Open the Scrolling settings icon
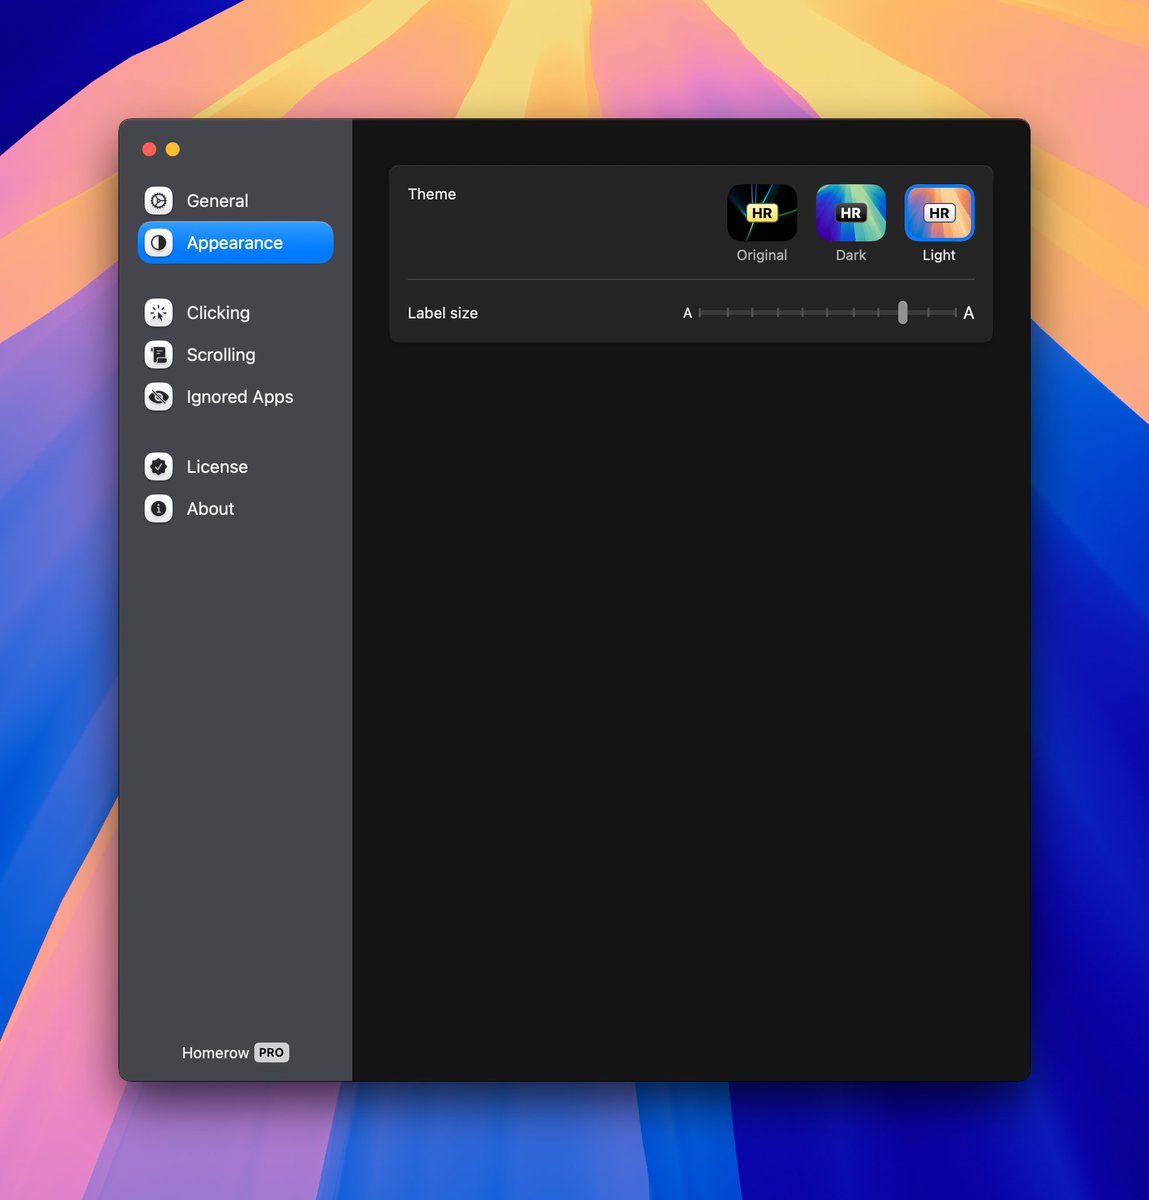The width and height of the screenshot is (1149, 1200). [158, 354]
